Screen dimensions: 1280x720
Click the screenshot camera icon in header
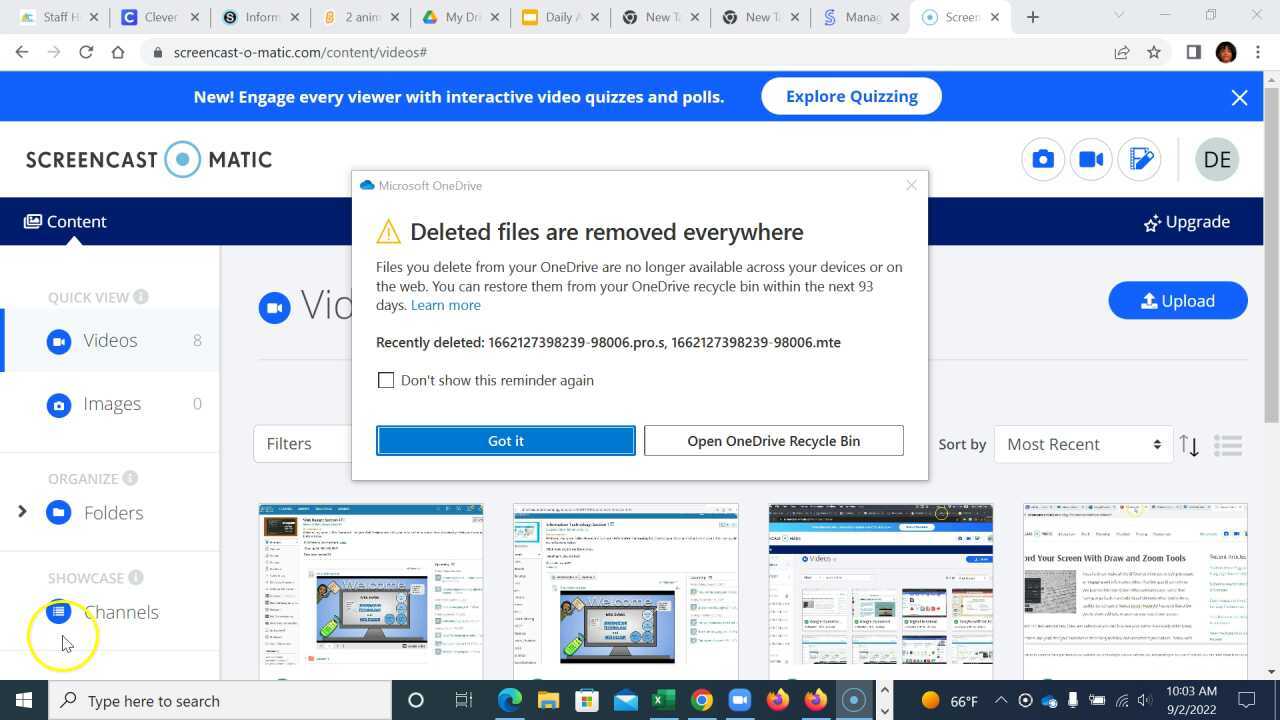click(x=1043, y=160)
